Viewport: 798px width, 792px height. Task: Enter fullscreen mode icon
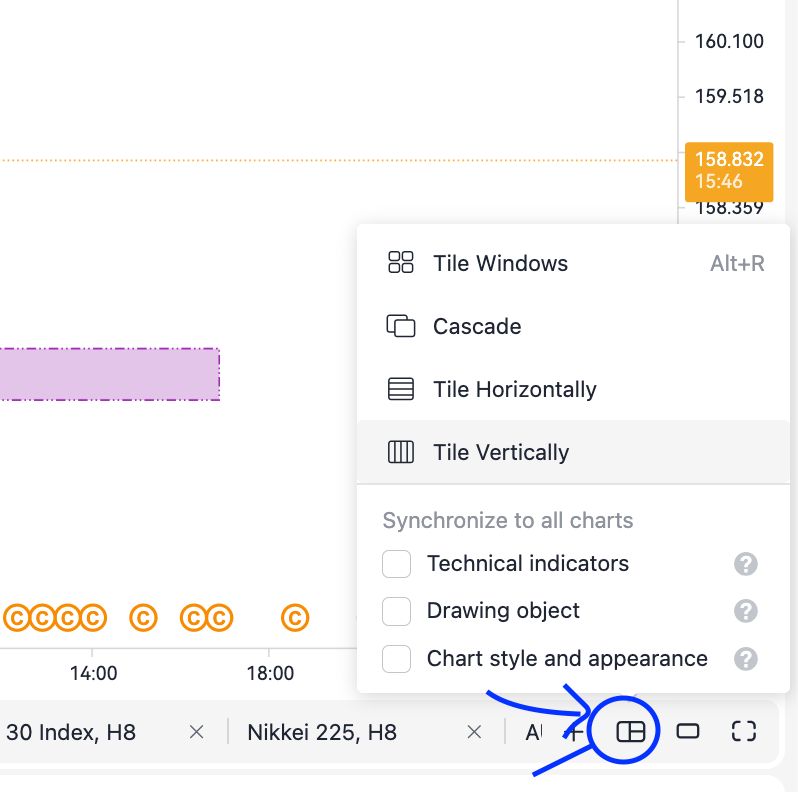pyautogui.click(x=744, y=732)
